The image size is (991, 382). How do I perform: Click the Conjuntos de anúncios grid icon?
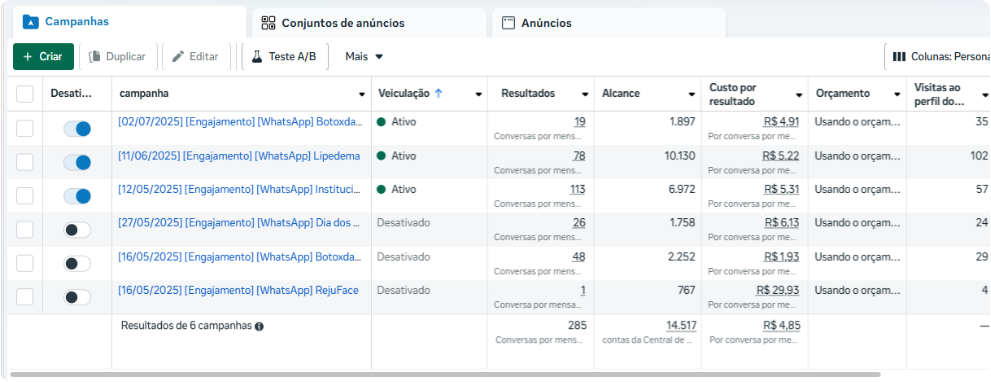[269, 23]
